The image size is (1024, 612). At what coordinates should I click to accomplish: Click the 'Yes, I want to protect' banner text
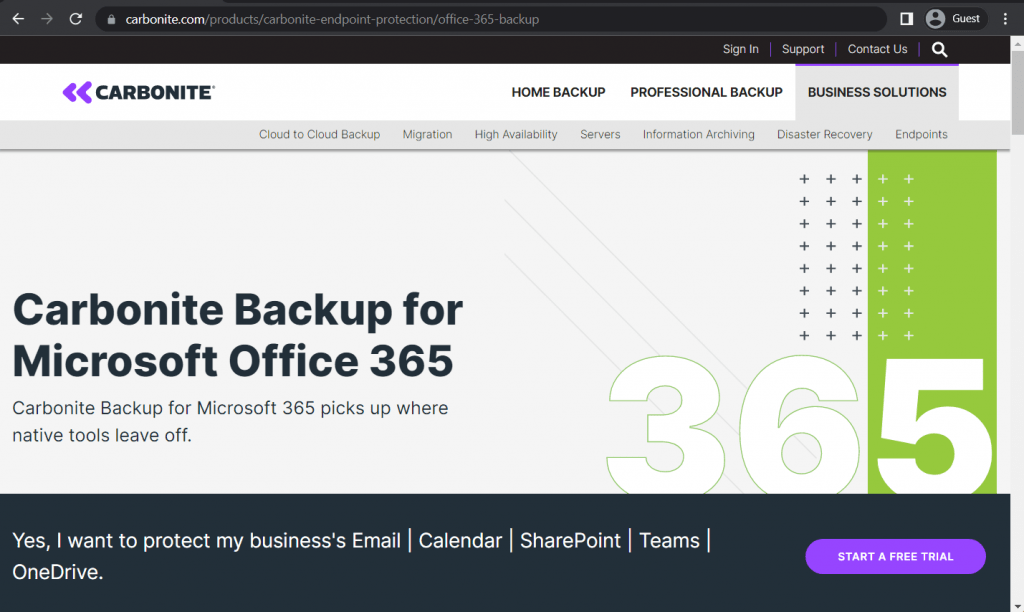361,556
